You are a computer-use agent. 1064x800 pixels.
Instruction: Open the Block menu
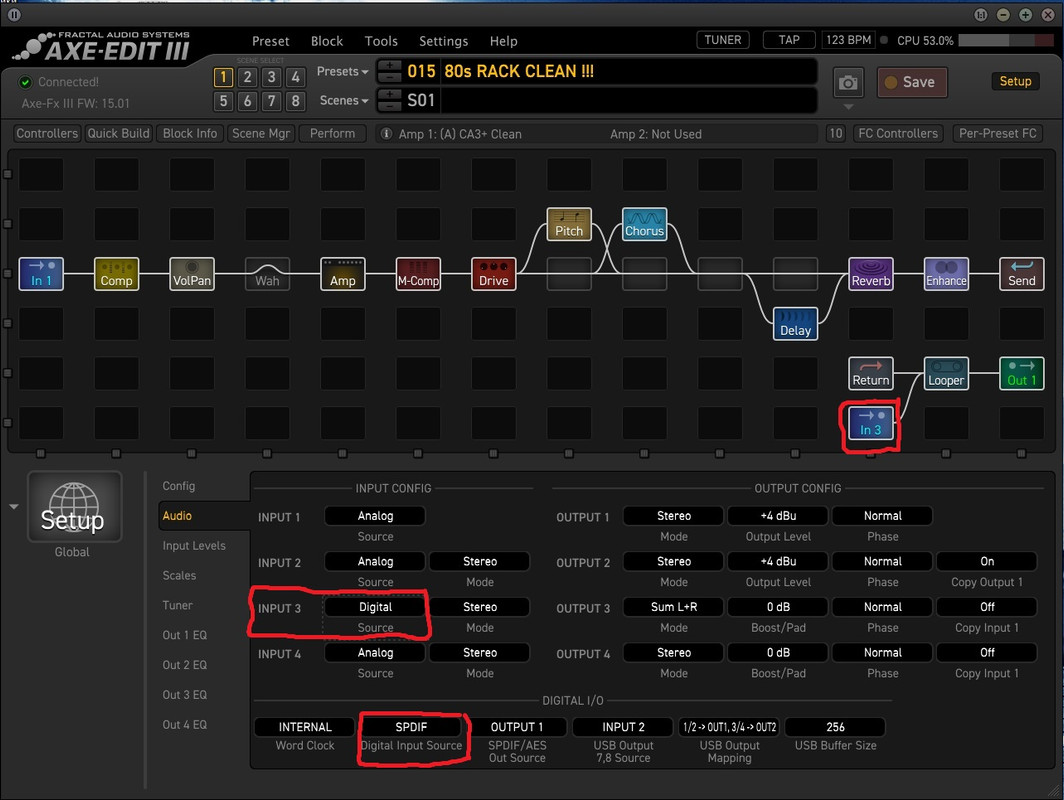[327, 41]
